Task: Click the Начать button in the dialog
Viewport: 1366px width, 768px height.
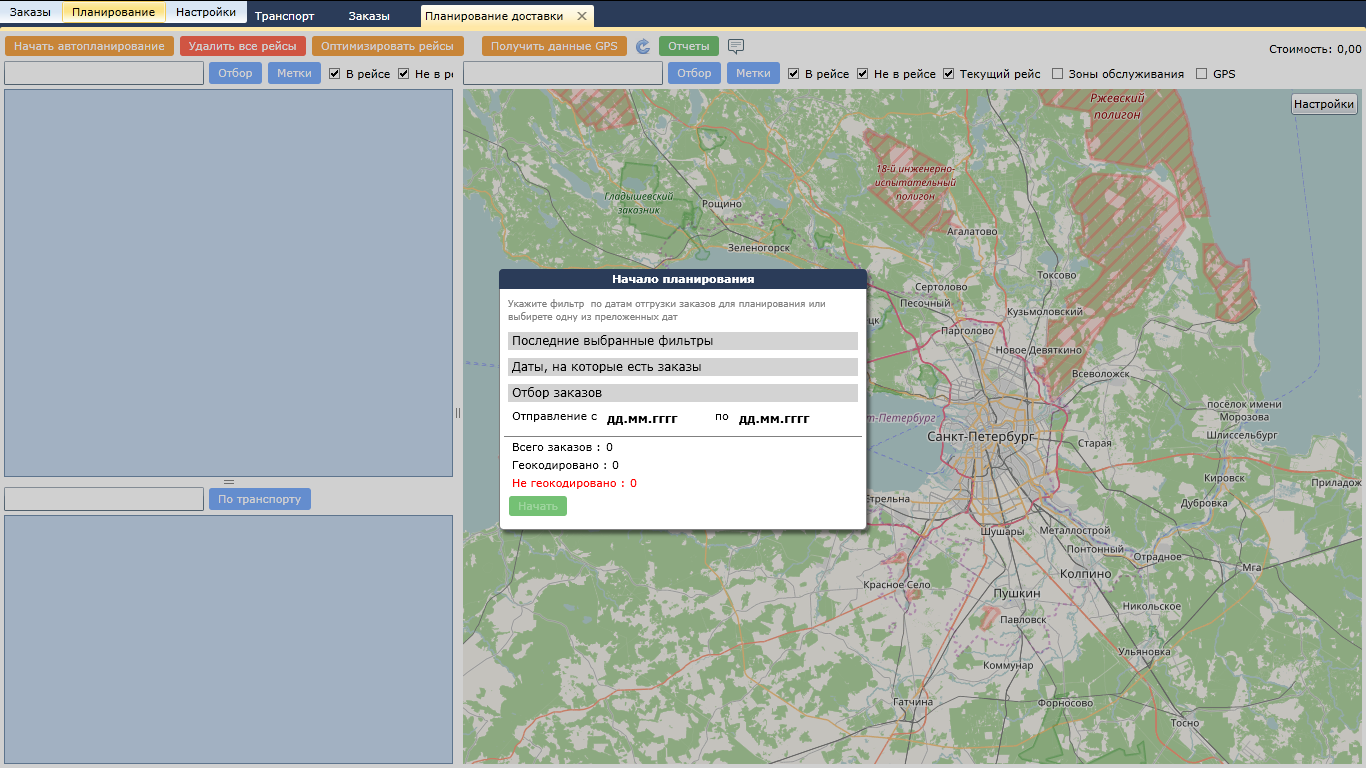Action: point(538,506)
